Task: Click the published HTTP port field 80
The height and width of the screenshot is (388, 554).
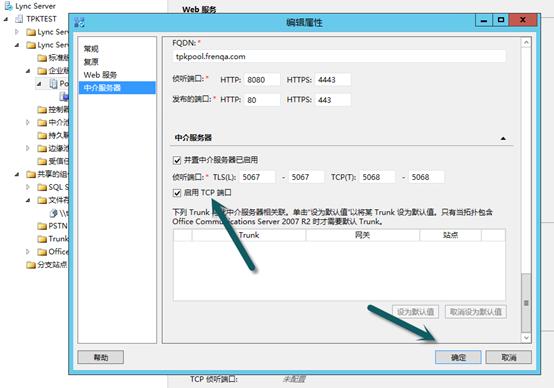Action: point(262,100)
